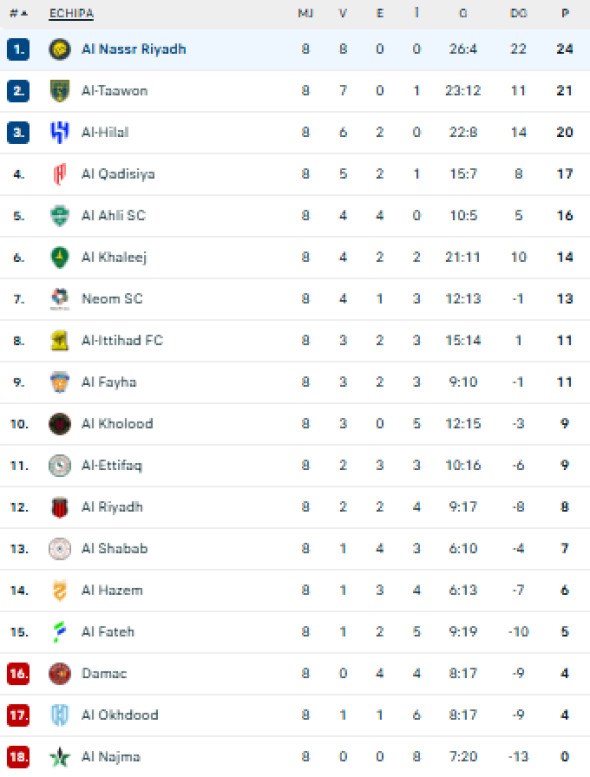Click the Al Qadisiya red crest
This screenshot has height=777, width=590.
click(59, 174)
